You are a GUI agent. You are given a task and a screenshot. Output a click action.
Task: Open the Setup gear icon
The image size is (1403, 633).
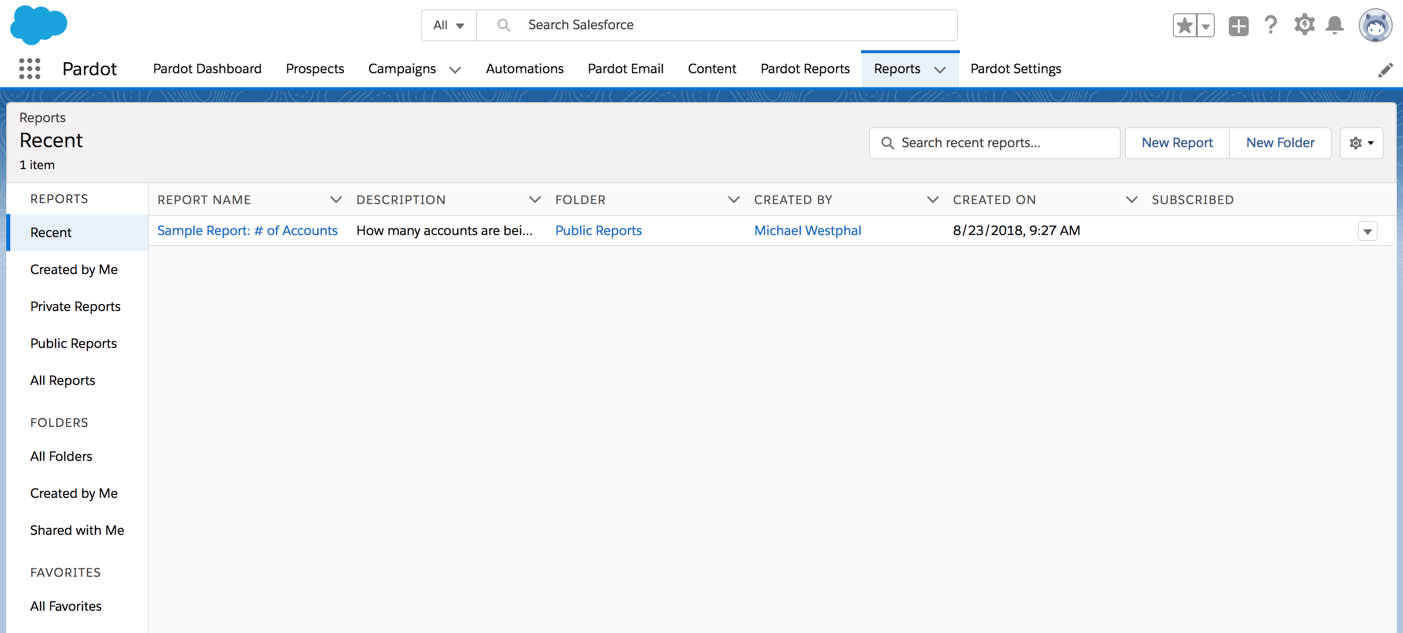[1304, 25]
